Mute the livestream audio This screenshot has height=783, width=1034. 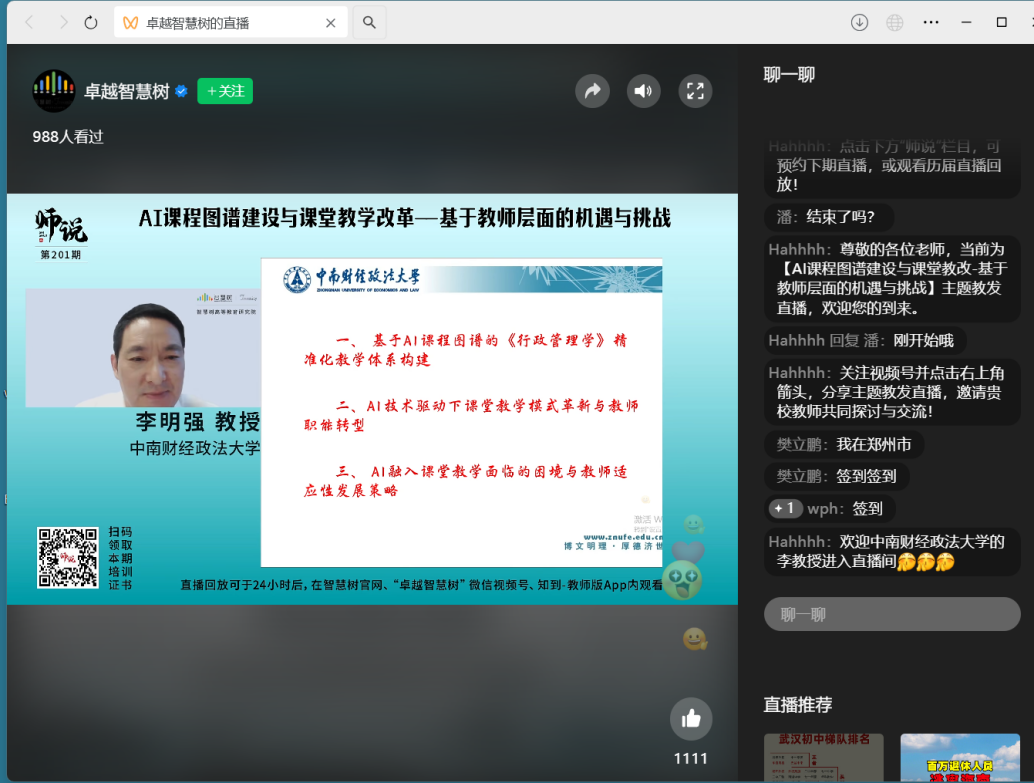click(x=644, y=92)
